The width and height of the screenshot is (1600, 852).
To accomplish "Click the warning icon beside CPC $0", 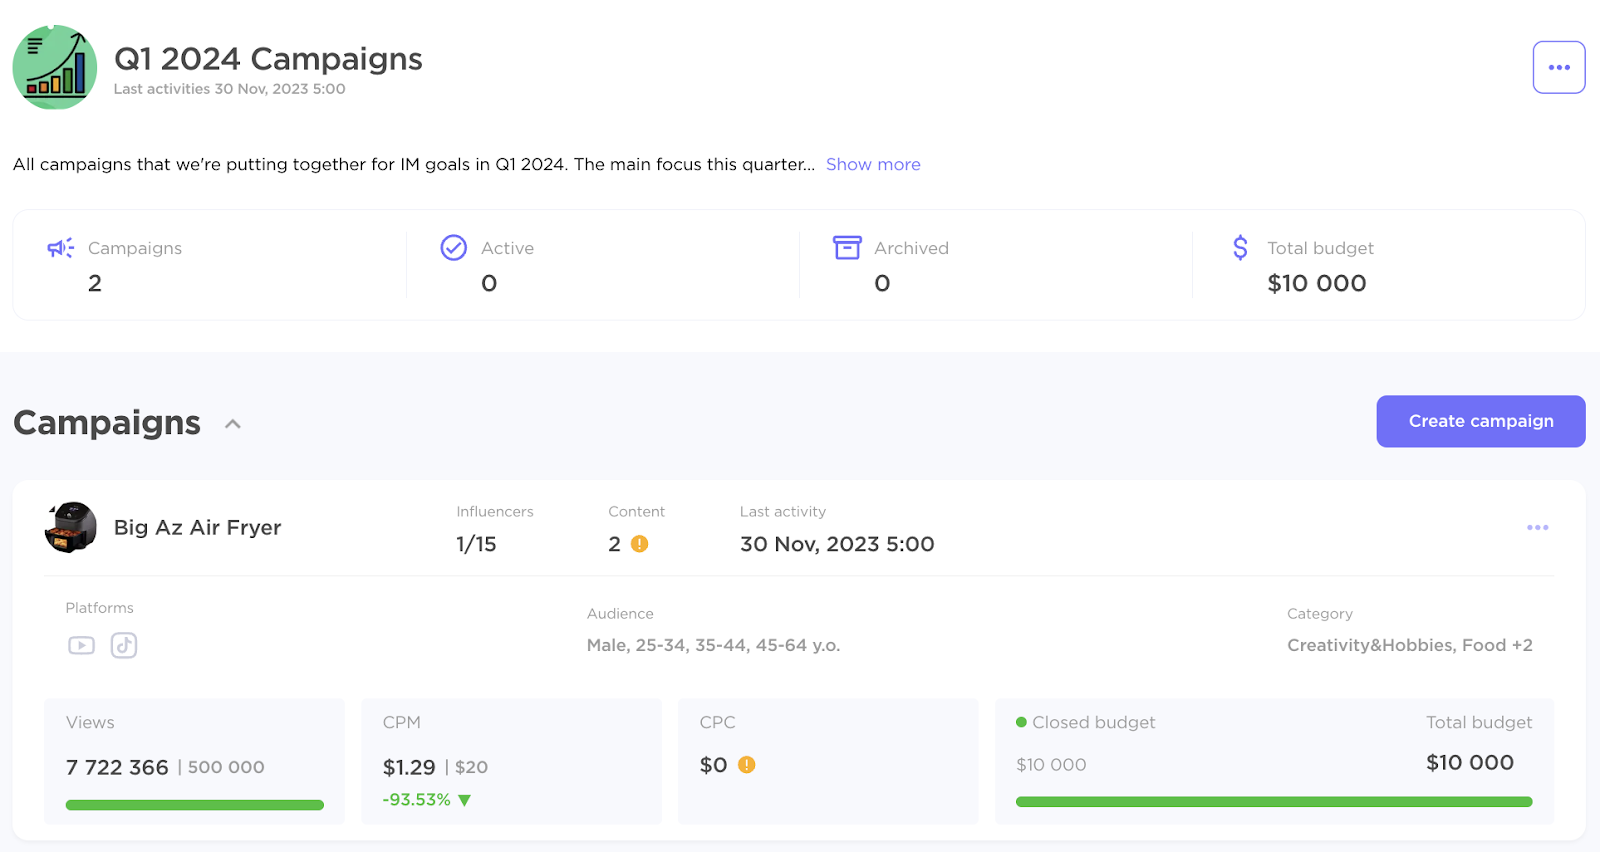I will coord(746,764).
